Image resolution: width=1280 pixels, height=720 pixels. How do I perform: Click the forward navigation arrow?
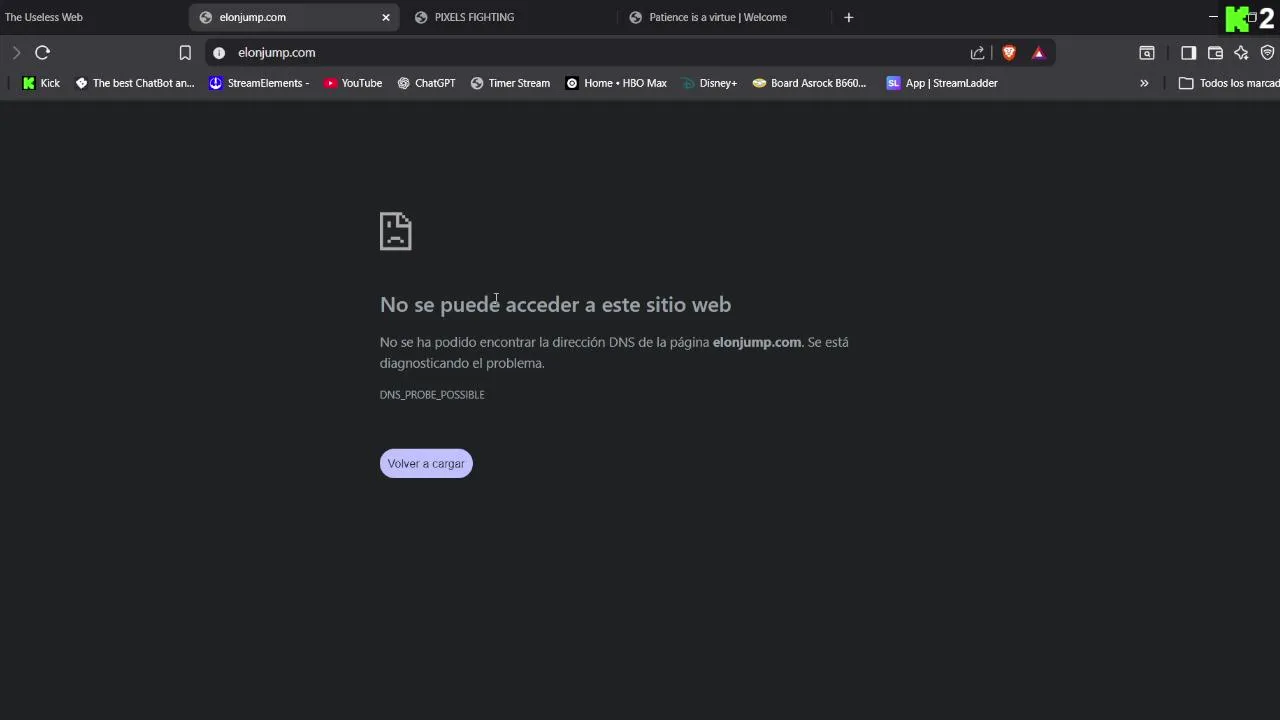coord(16,53)
